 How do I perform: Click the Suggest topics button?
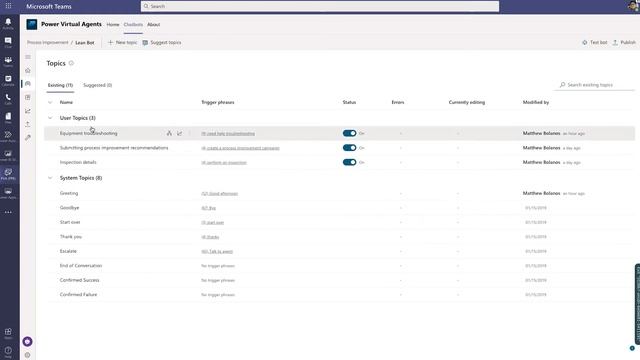click(162, 42)
